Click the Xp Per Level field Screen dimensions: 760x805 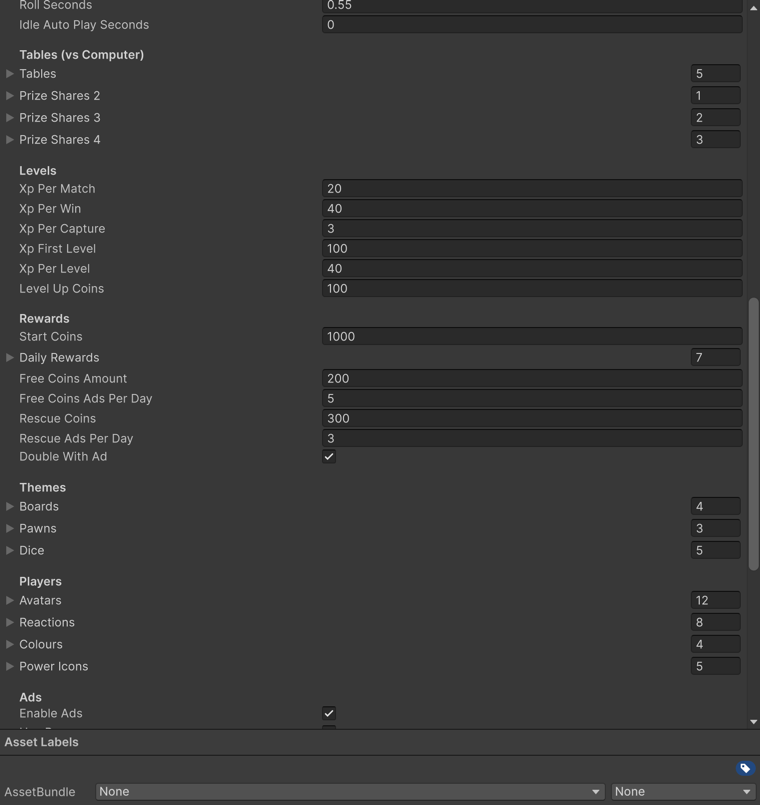click(x=532, y=269)
